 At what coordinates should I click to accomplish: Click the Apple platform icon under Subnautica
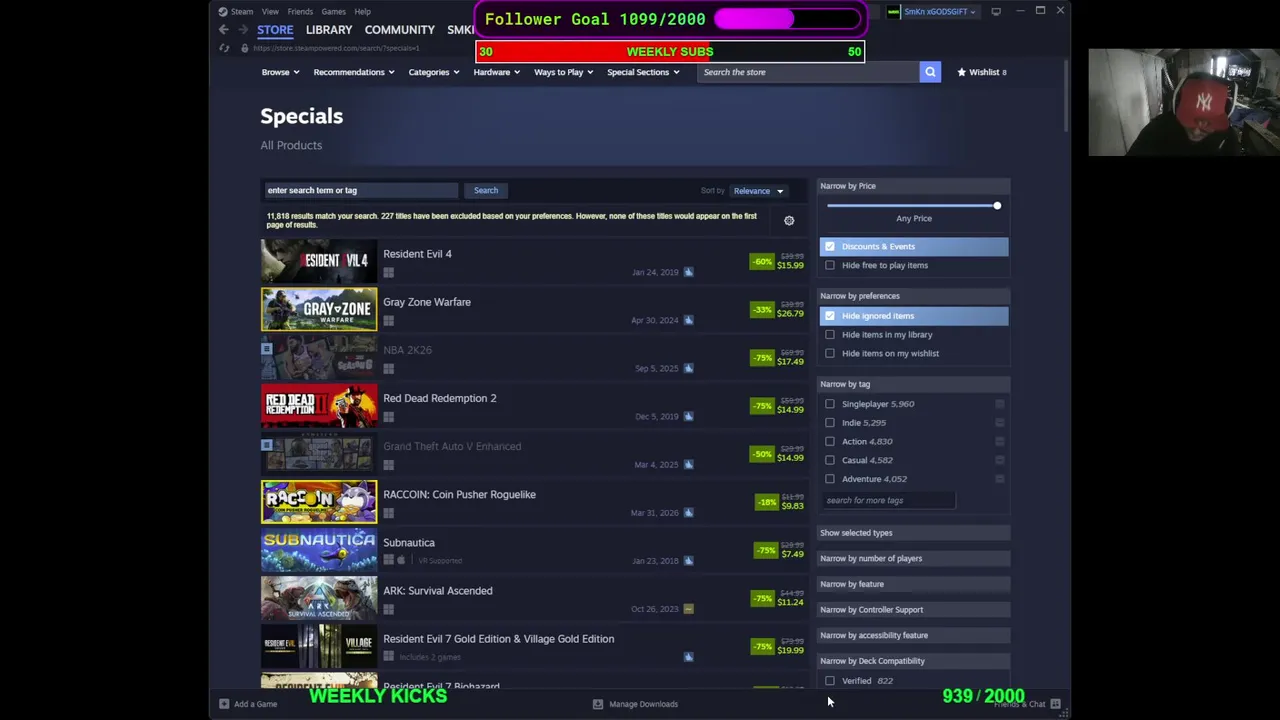(401, 561)
